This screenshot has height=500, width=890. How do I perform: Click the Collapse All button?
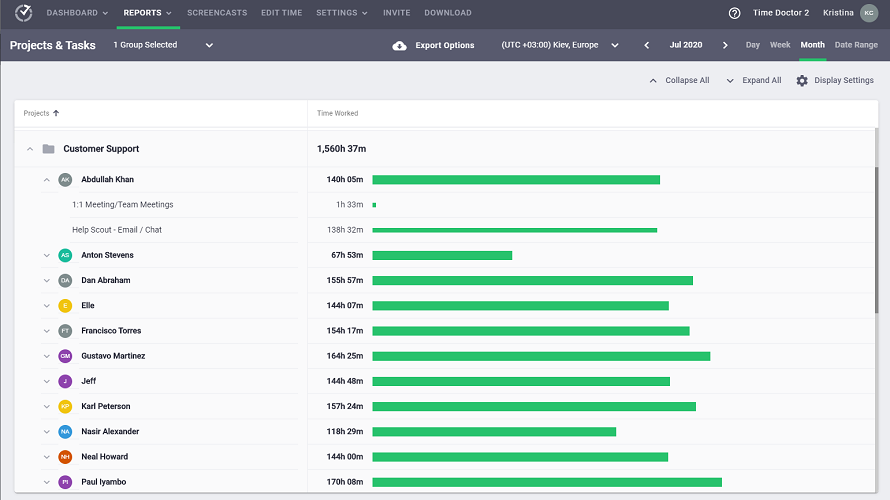tap(679, 80)
